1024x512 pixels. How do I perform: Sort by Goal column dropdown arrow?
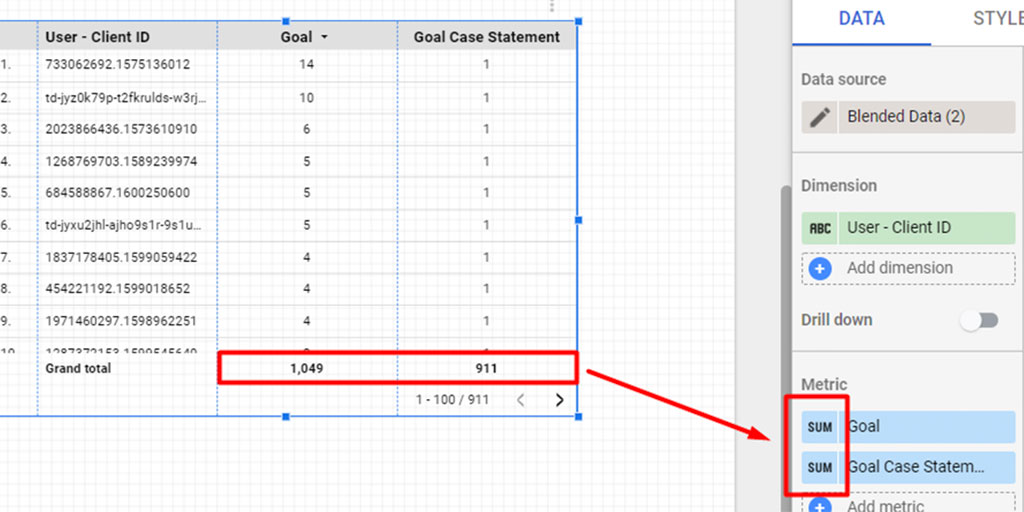coord(324,37)
